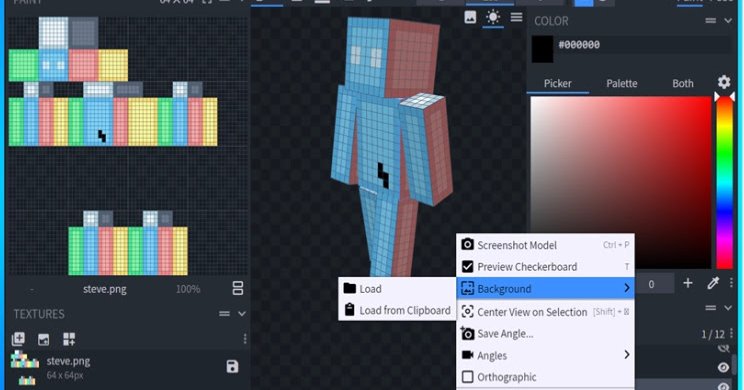Click Save Angle... entry
Screen dimensions: 744x390
coord(546,334)
